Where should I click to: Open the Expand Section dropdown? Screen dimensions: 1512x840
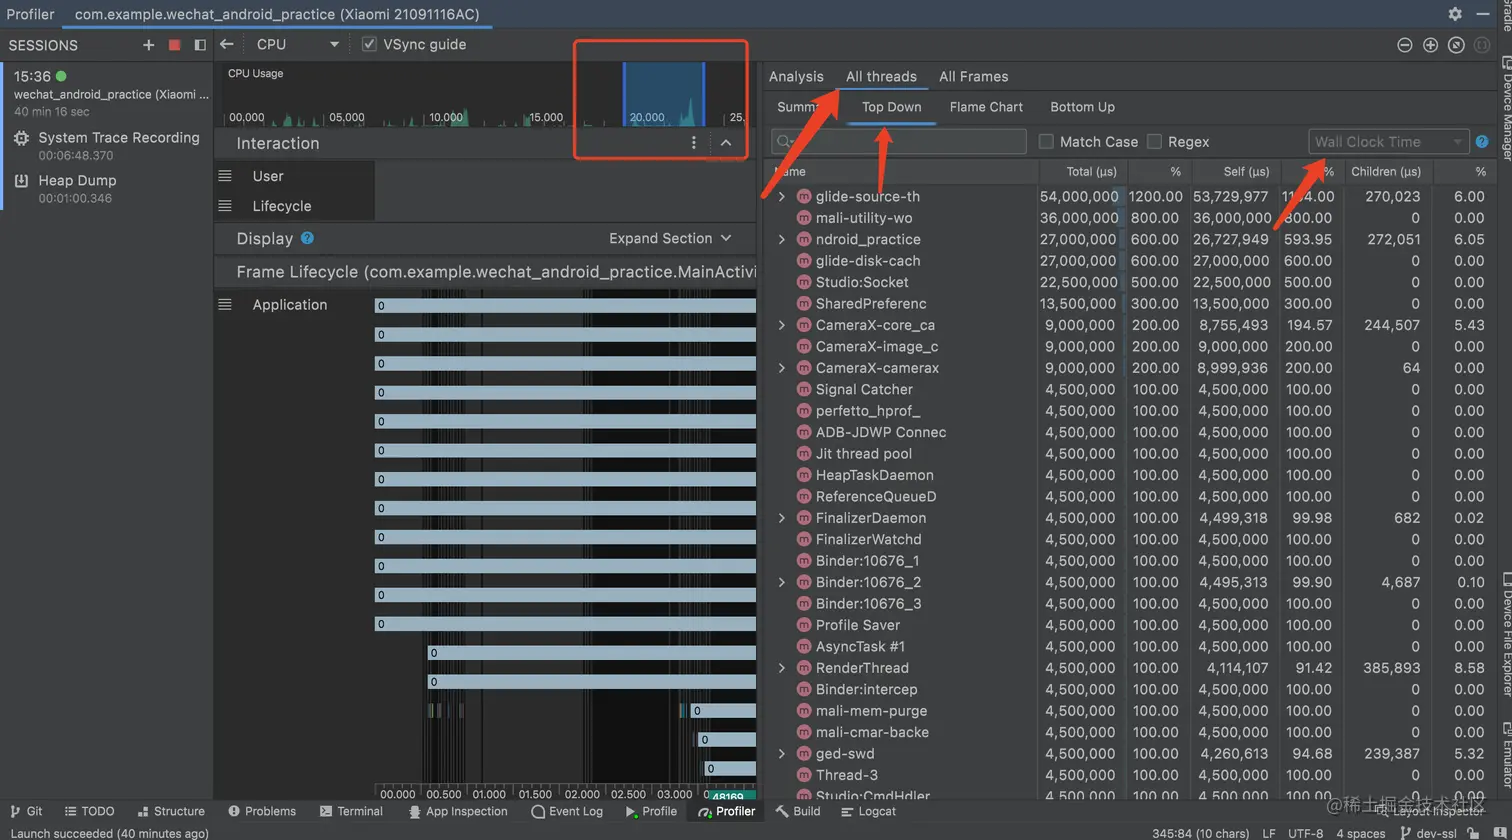(671, 238)
